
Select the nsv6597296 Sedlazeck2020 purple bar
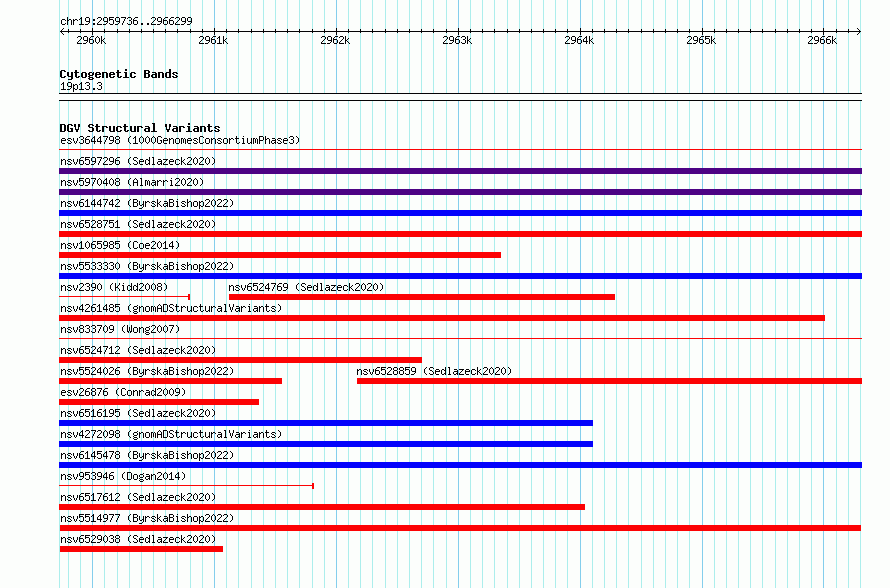coord(460,171)
